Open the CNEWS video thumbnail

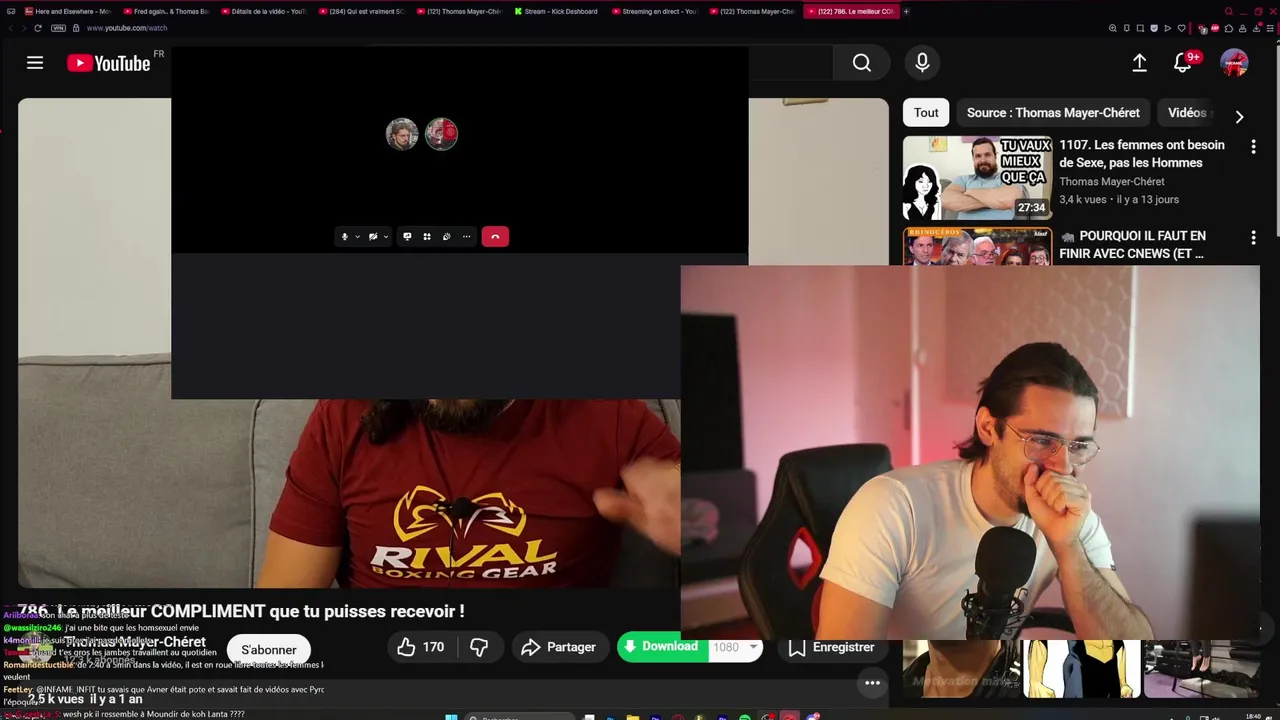tap(977, 247)
